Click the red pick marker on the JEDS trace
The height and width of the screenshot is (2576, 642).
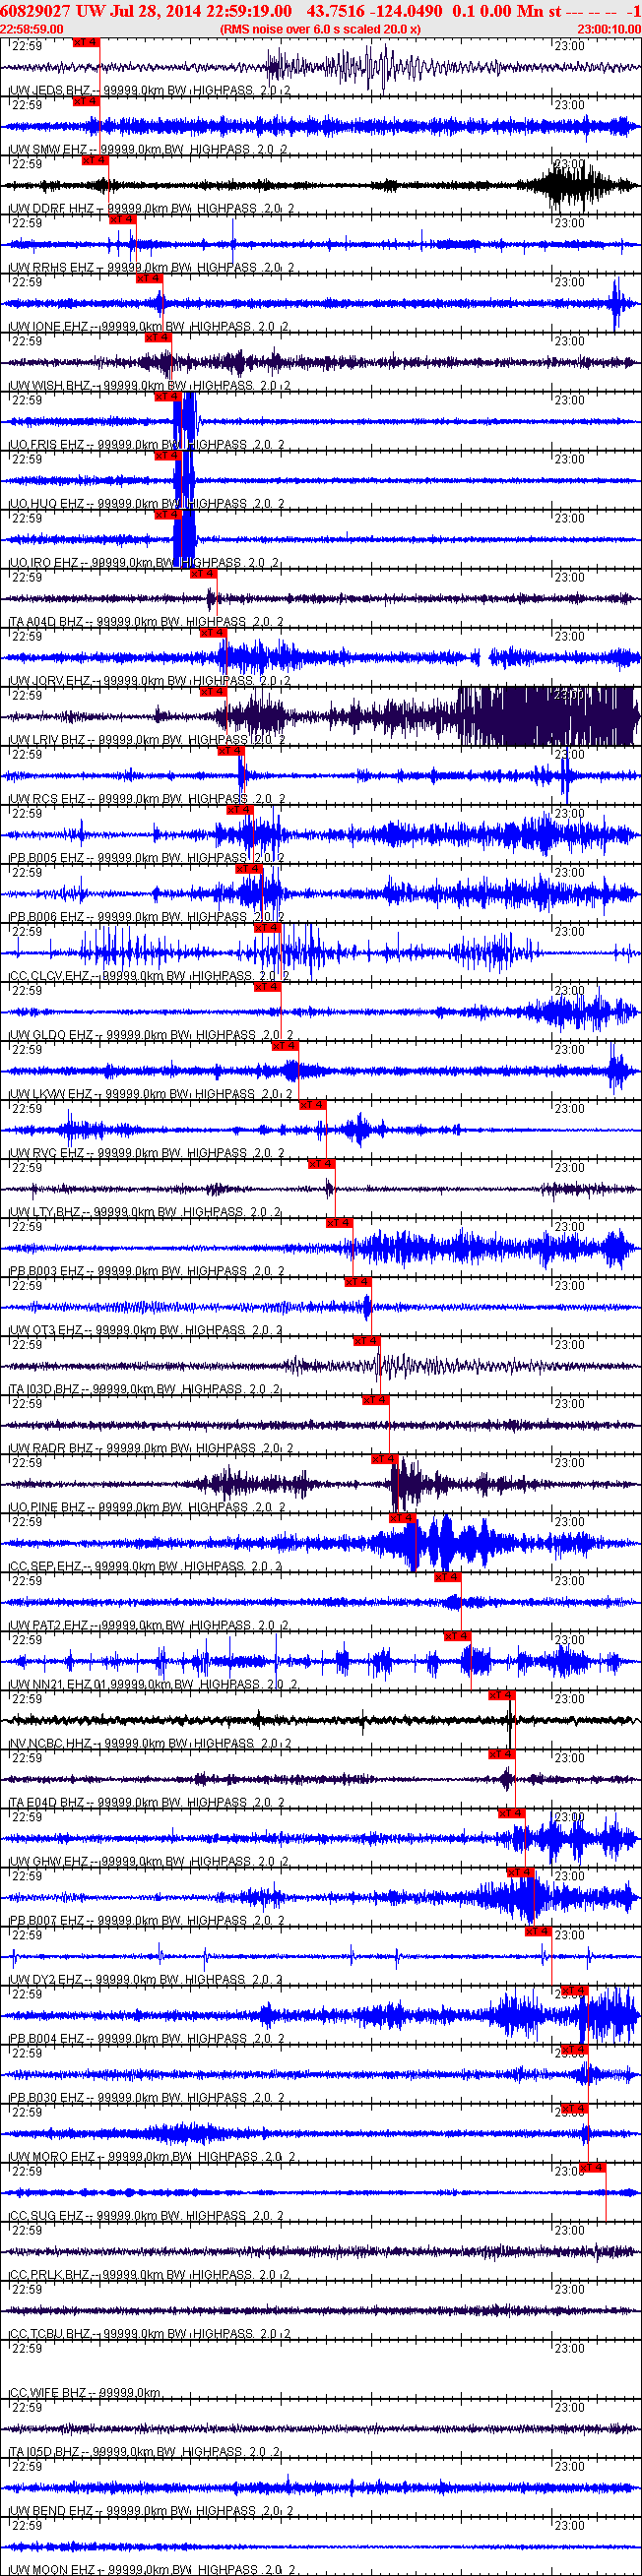(86, 42)
